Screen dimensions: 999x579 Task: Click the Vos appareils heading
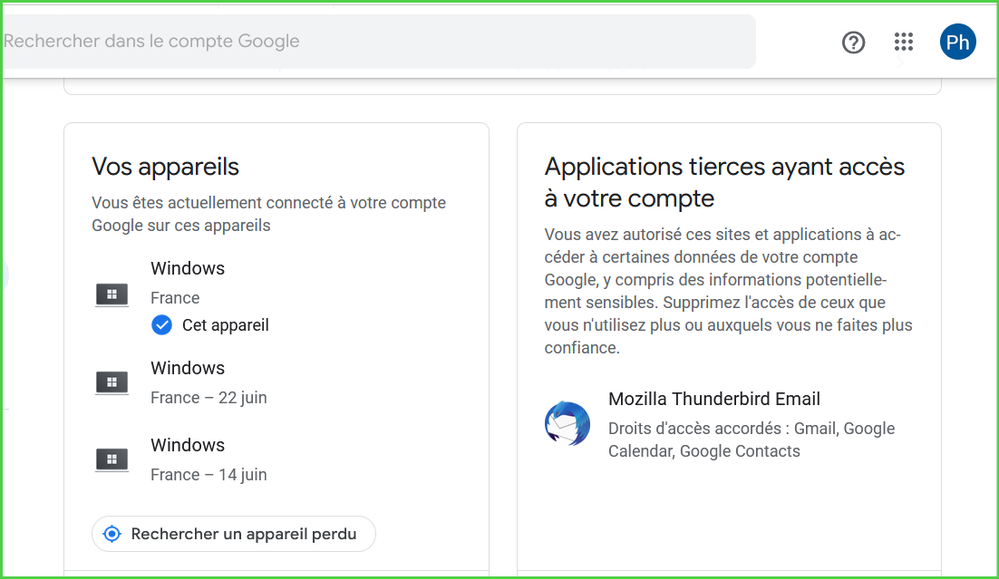tap(165, 166)
